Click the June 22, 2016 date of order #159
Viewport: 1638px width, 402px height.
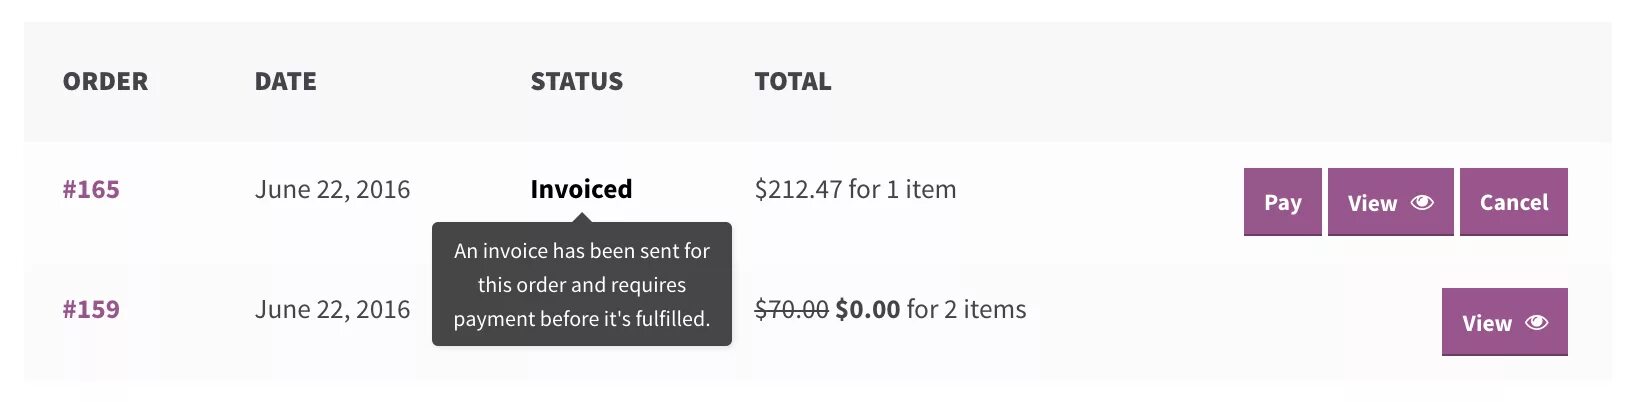(332, 309)
